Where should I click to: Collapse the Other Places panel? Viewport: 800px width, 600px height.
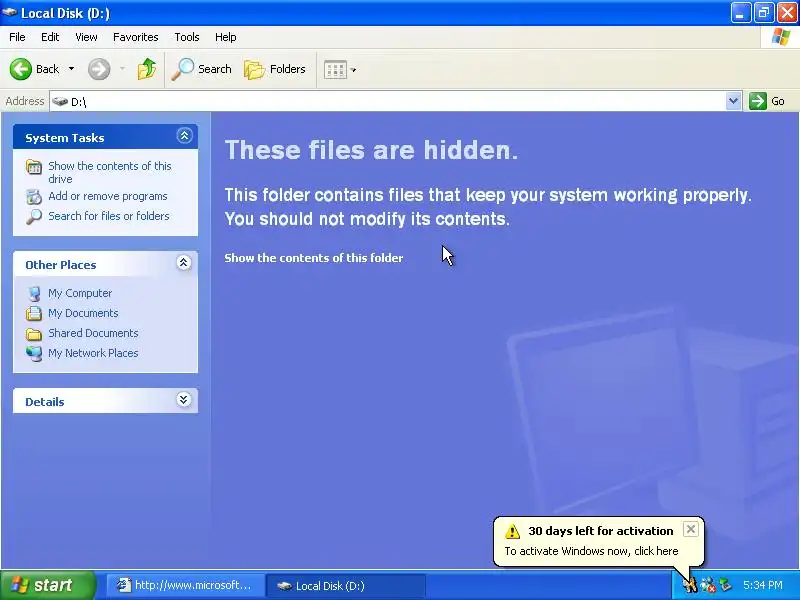click(x=184, y=263)
